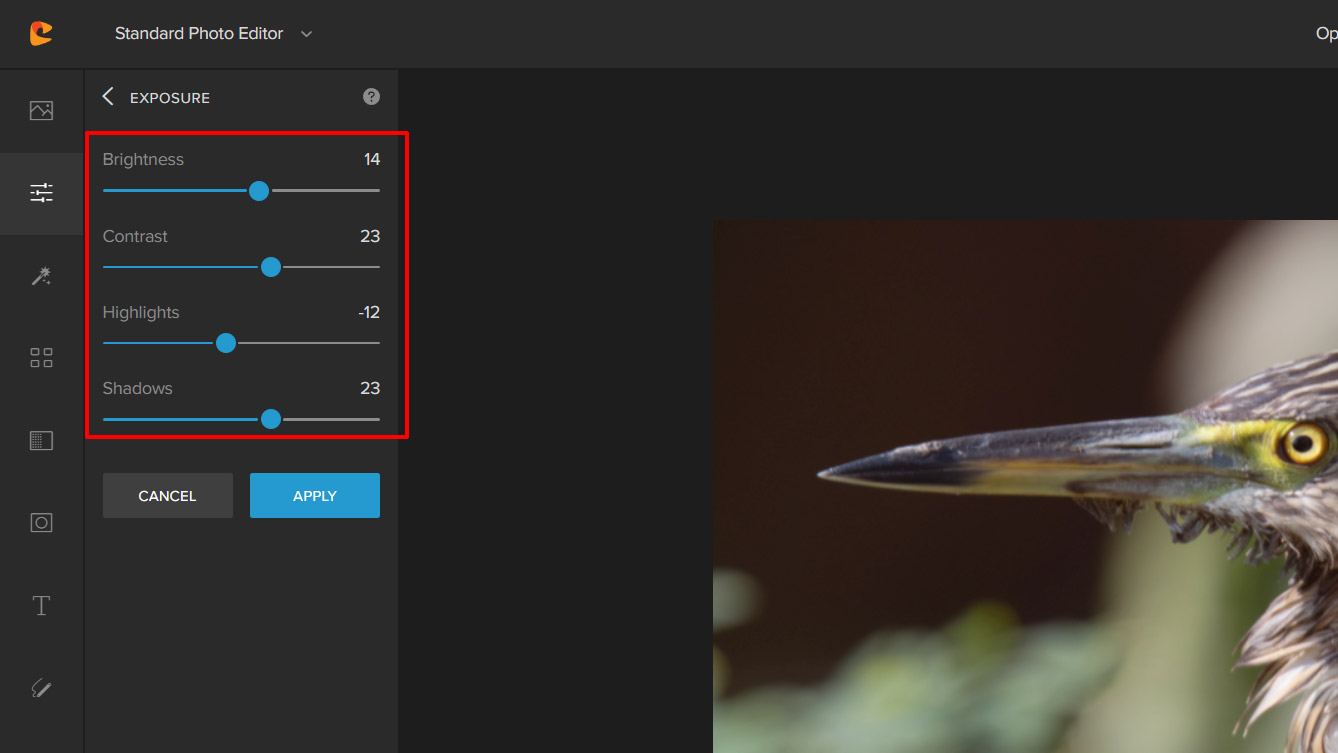Click the Highlights slider handle

[x=226, y=343]
